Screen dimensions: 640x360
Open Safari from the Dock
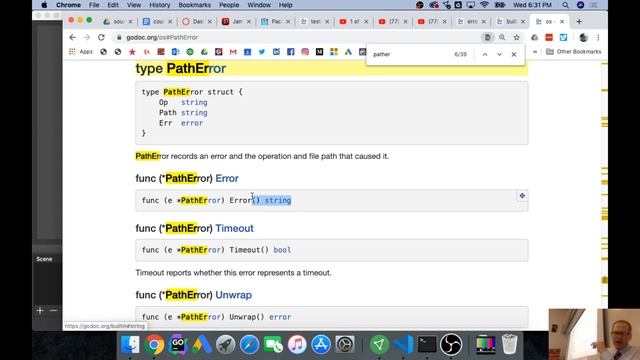pos(249,344)
